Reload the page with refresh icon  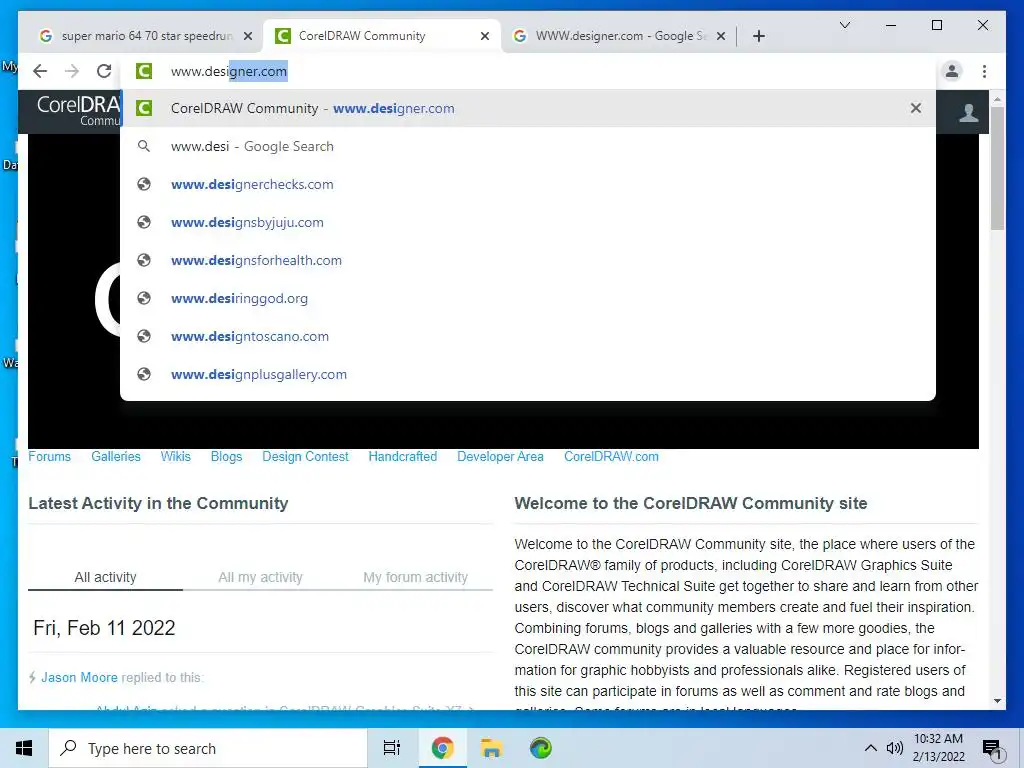click(x=104, y=71)
